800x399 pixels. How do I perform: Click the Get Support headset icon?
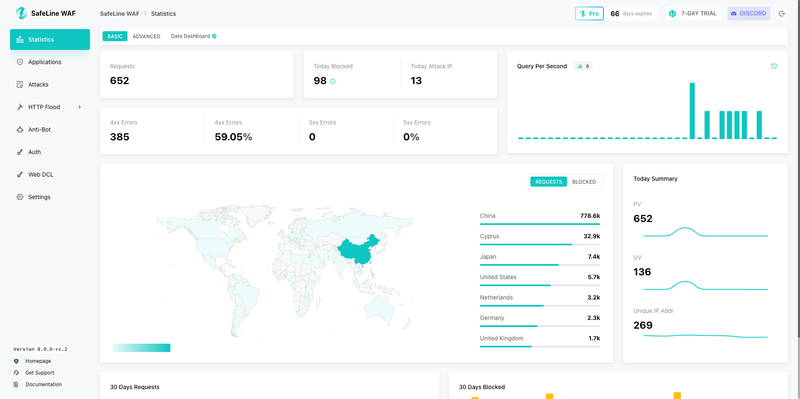click(16, 372)
